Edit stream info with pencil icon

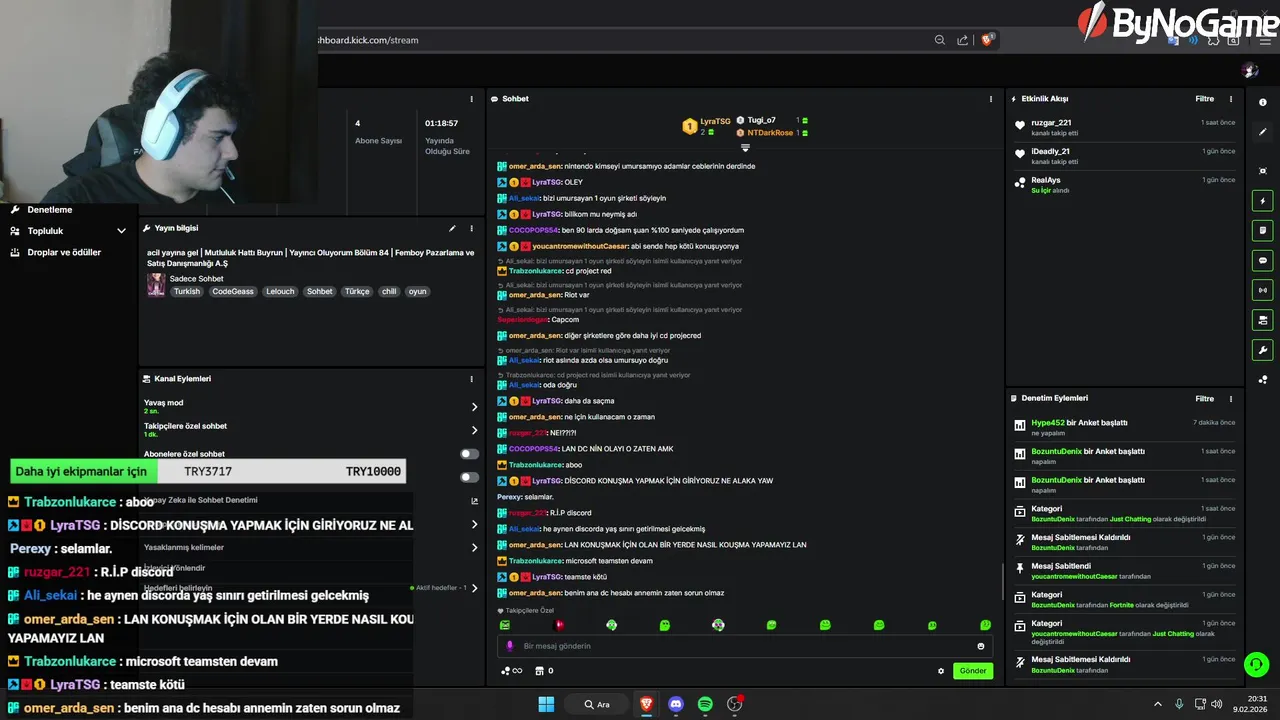tap(452, 228)
